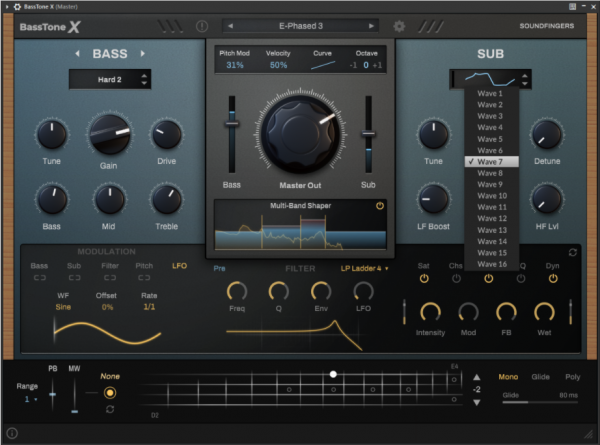This screenshot has height=445, width=600.
Task: Open the Hard 2 bass type dropdown
Action: [x=110, y=79]
